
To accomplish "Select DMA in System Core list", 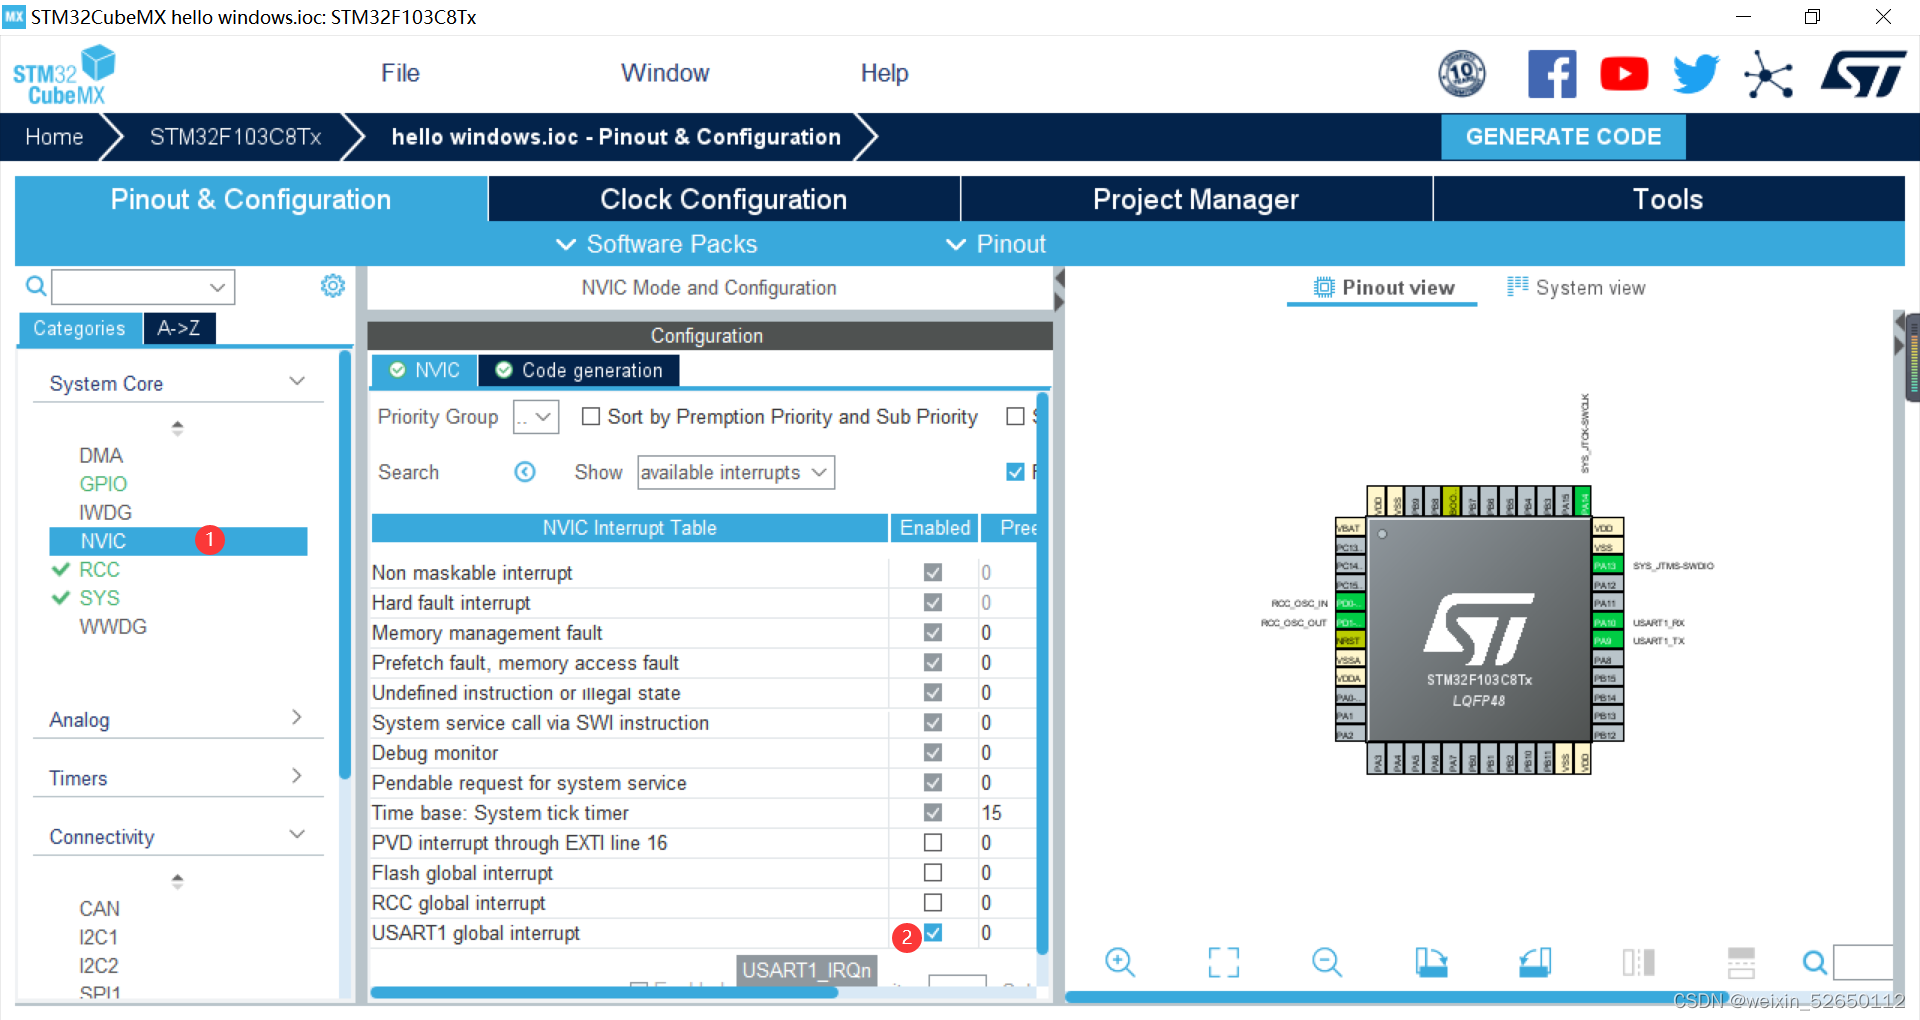I will point(101,456).
